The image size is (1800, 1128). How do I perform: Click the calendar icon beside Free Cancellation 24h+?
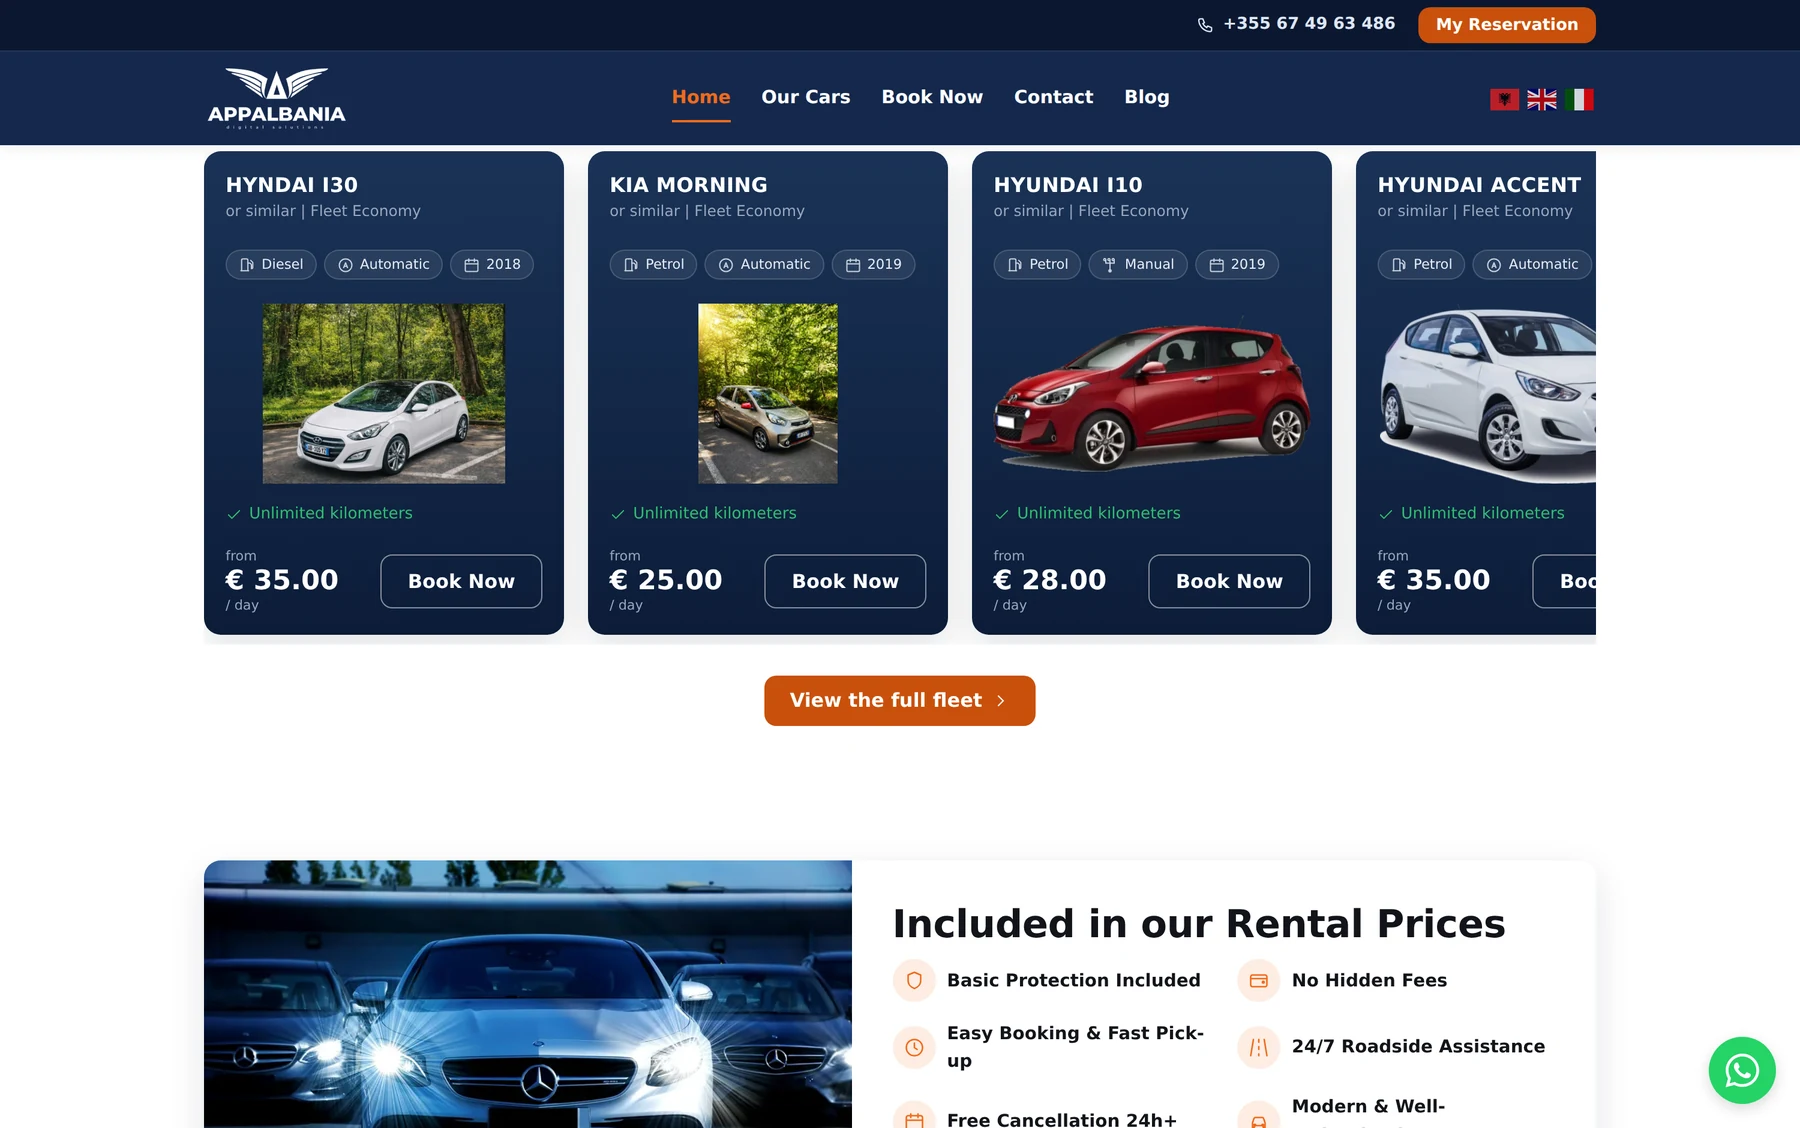coord(914,1119)
